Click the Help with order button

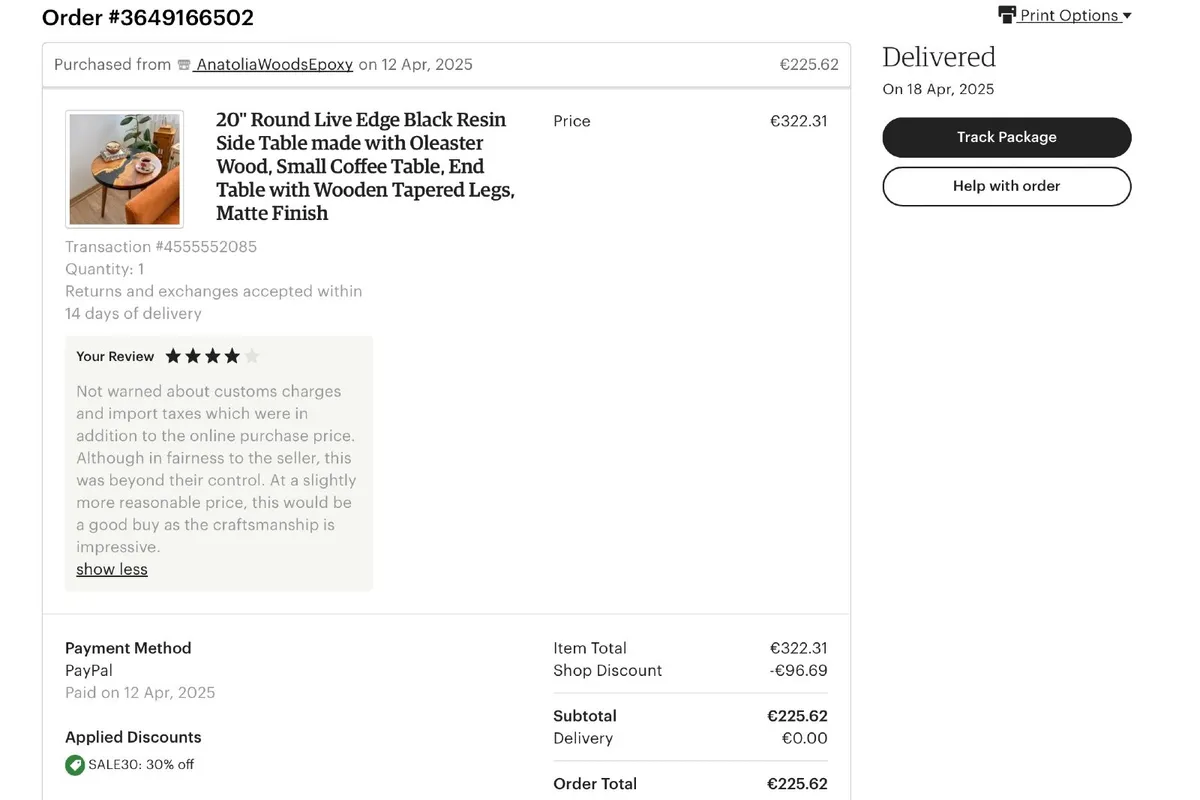pyautogui.click(x=1007, y=186)
